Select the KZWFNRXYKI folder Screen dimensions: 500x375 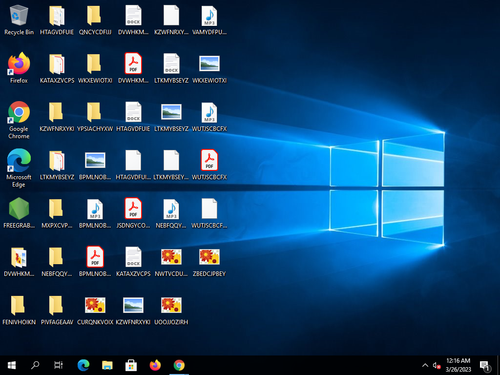click(57, 116)
